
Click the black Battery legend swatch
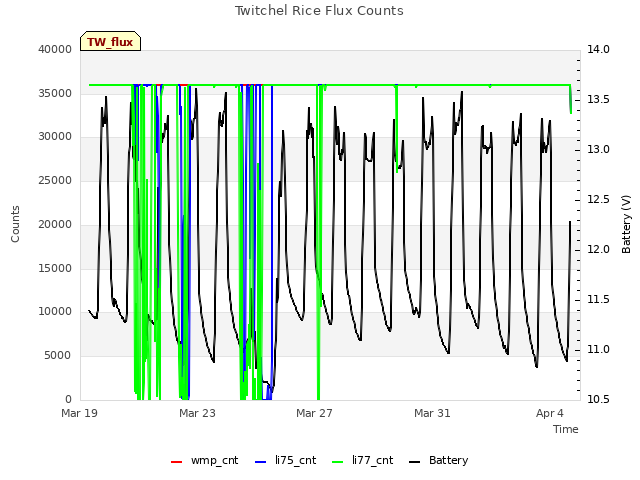click(x=414, y=462)
